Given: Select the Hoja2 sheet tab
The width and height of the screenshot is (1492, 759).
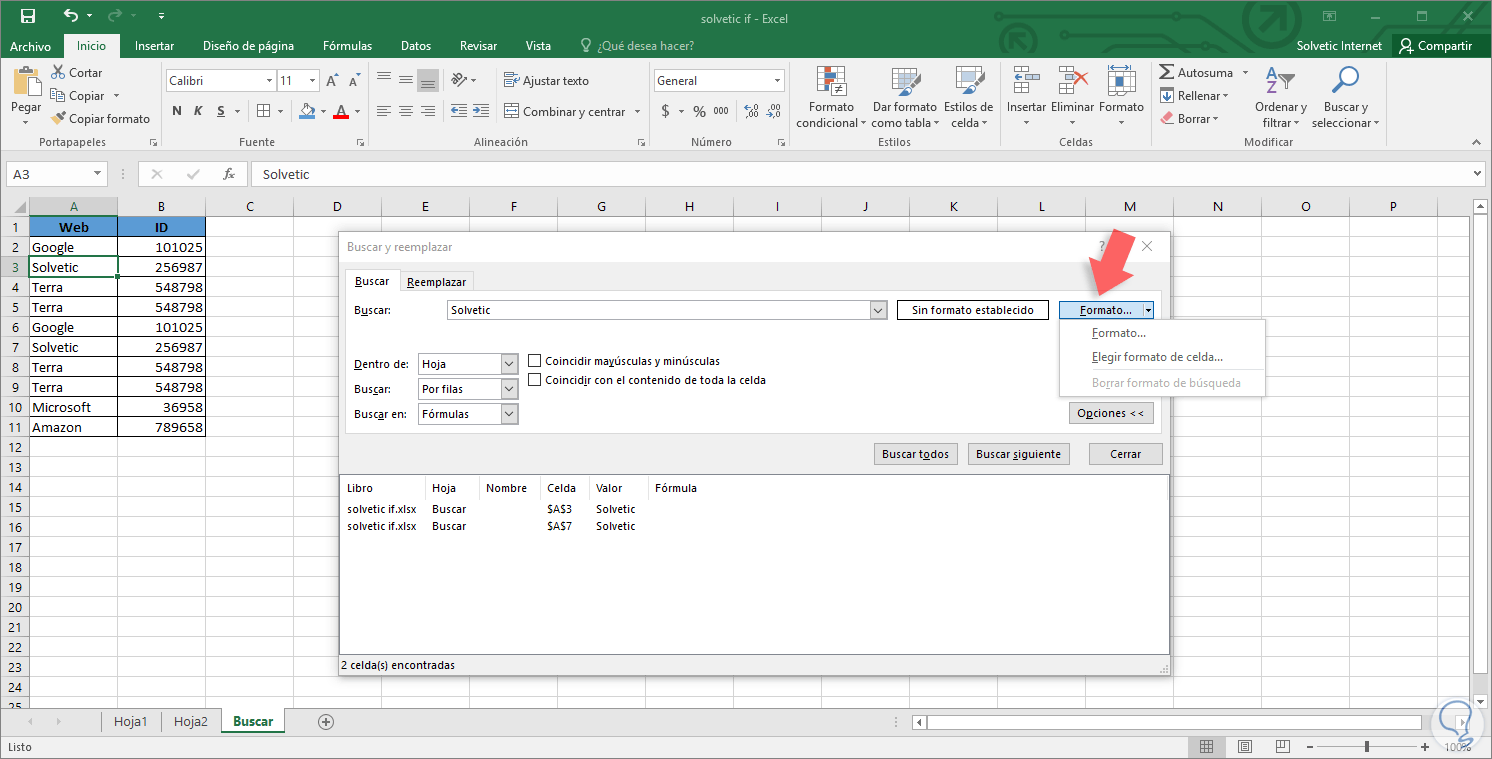Looking at the screenshot, I should click(x=190, y=720).
